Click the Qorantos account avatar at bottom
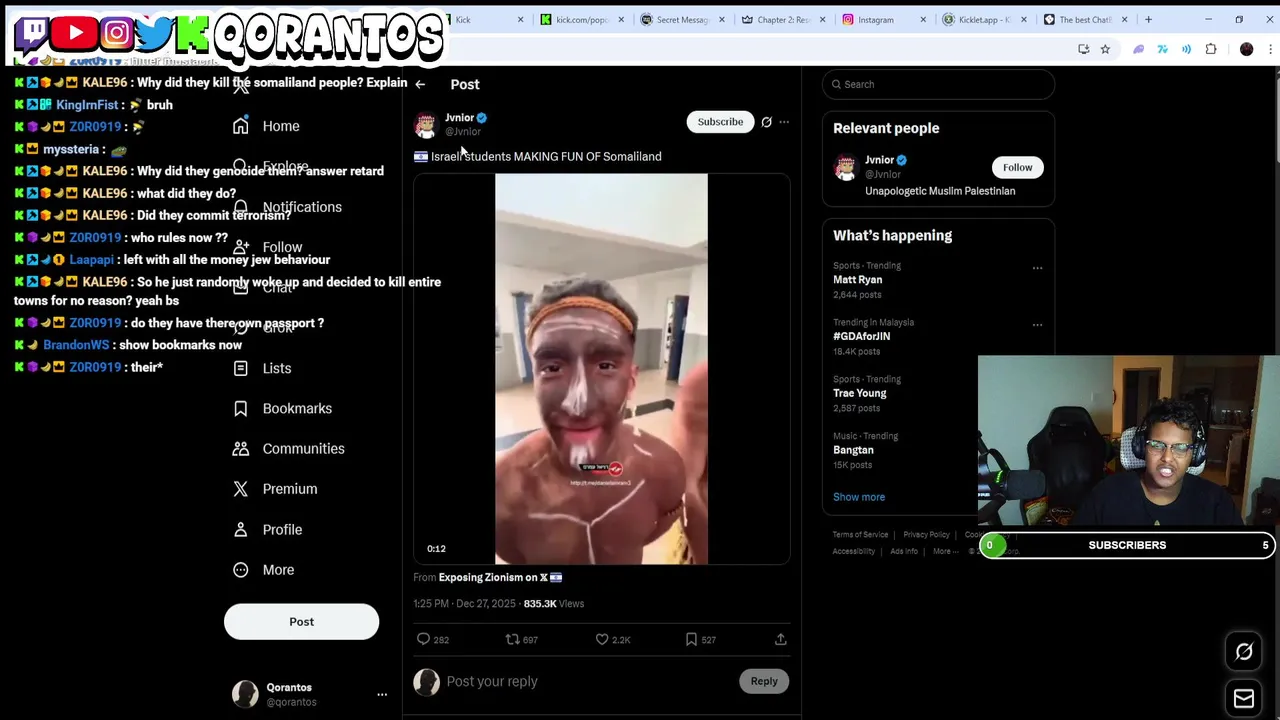Viewport: 1280px width, 720px height. (x=245, y=694)
